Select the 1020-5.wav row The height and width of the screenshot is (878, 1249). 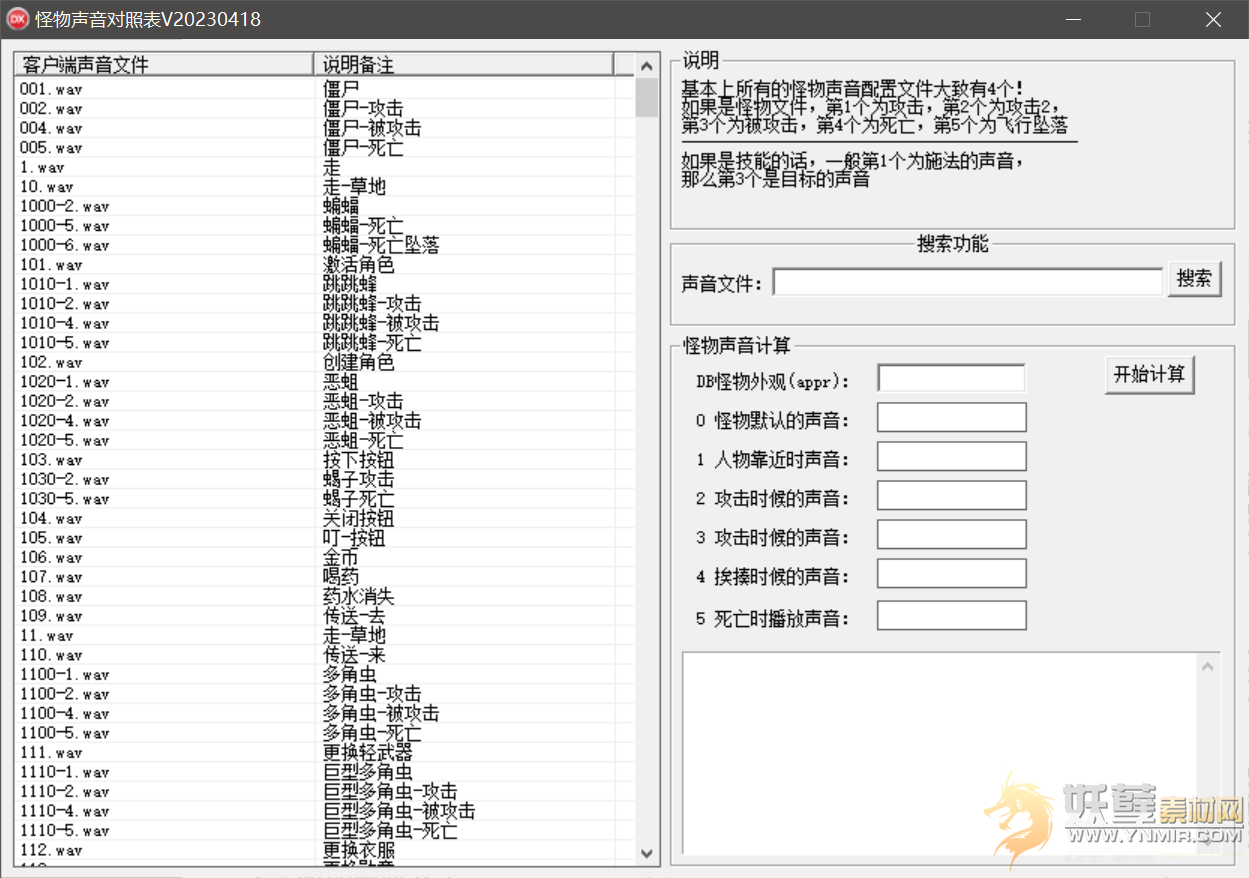[325, 440]
